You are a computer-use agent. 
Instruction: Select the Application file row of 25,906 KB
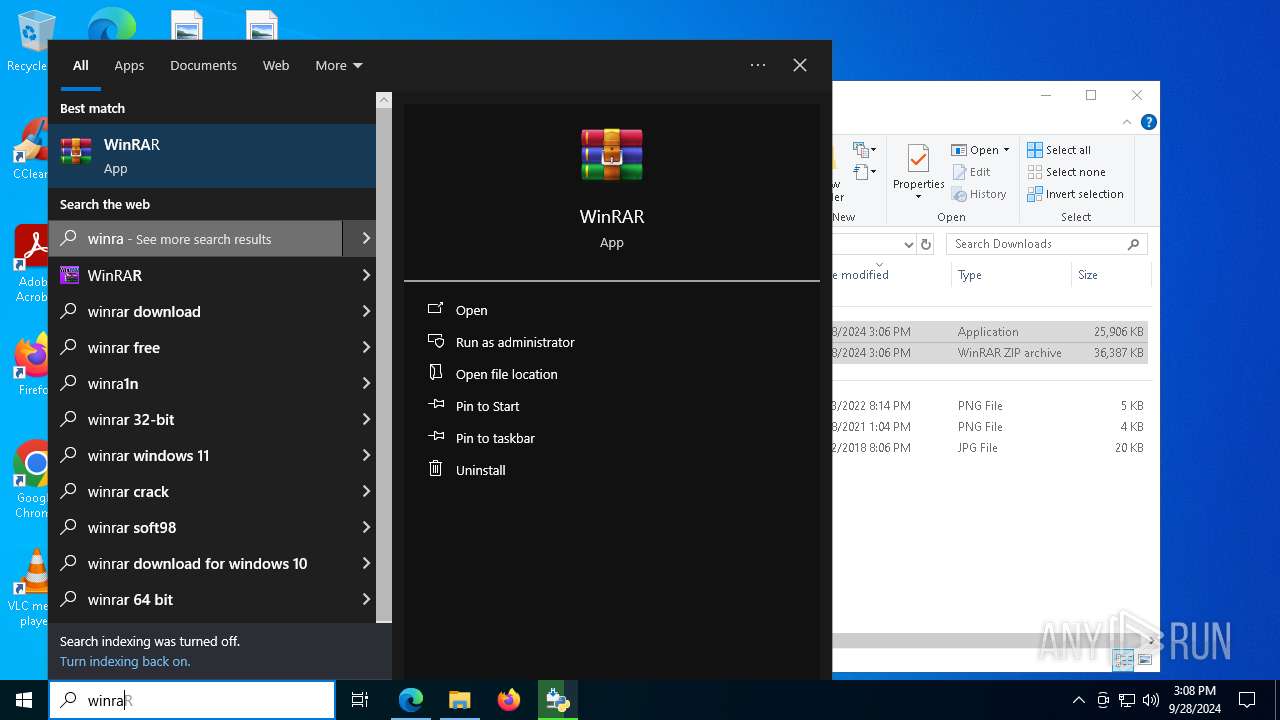[990, 332]
